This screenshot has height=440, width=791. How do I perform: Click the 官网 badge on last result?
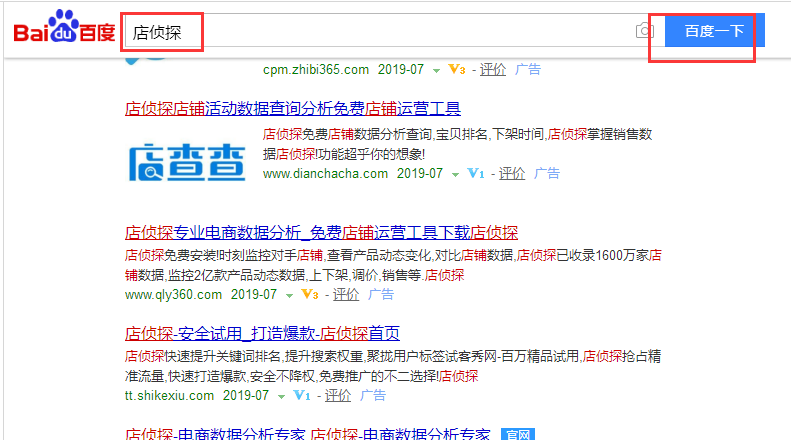point(518,434)
